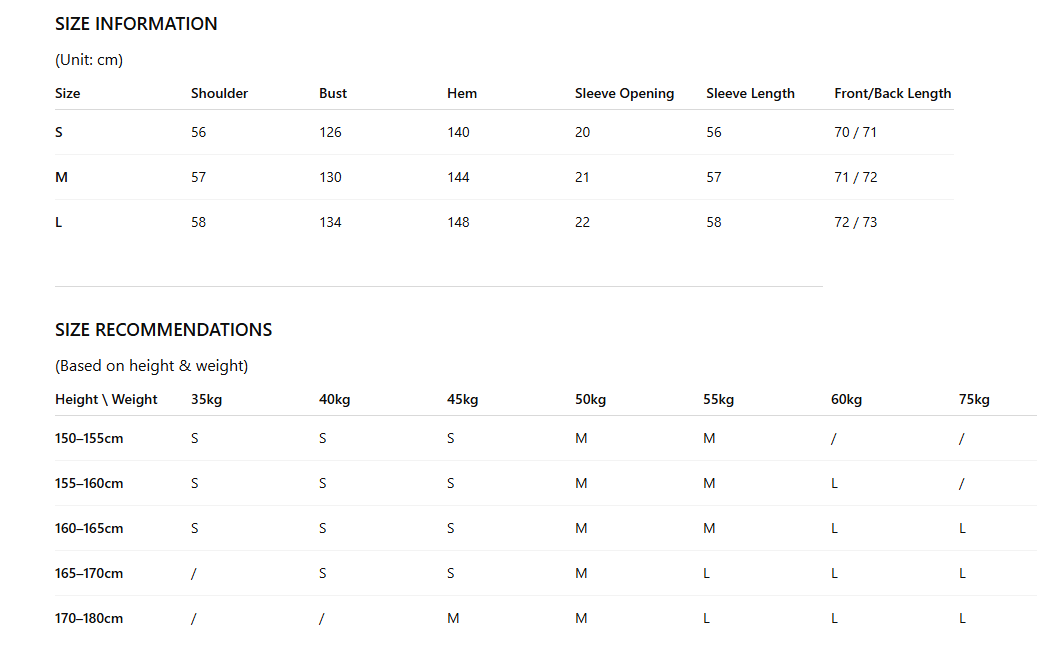Click the 170–180cm height row label
Screen dimensions: 1037x662
pos(89,618)
